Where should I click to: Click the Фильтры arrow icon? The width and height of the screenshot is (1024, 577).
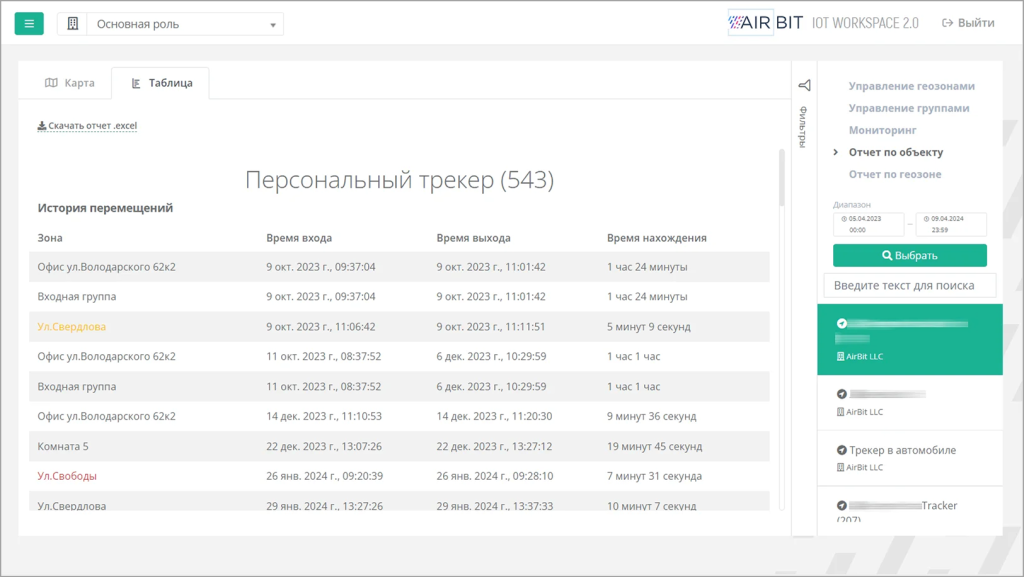804,86
